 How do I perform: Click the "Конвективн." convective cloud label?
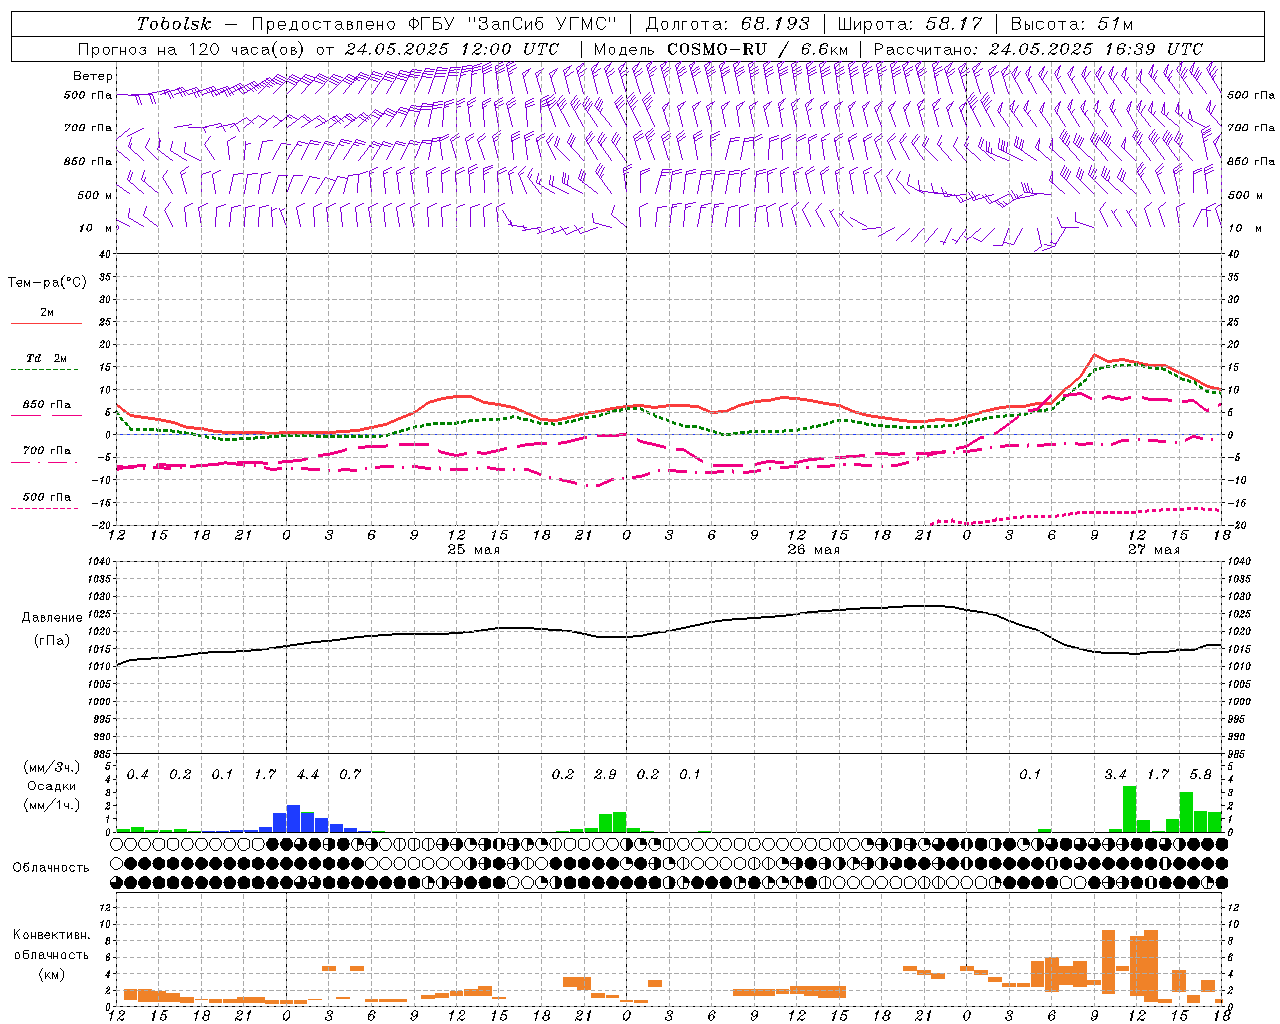52,935
